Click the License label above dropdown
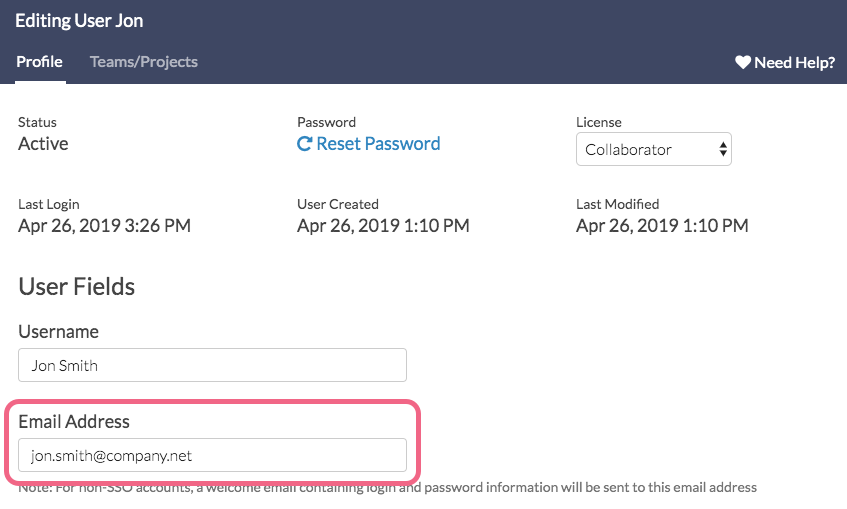Viewport: 847px width, 509px height. tap(598, 122)
